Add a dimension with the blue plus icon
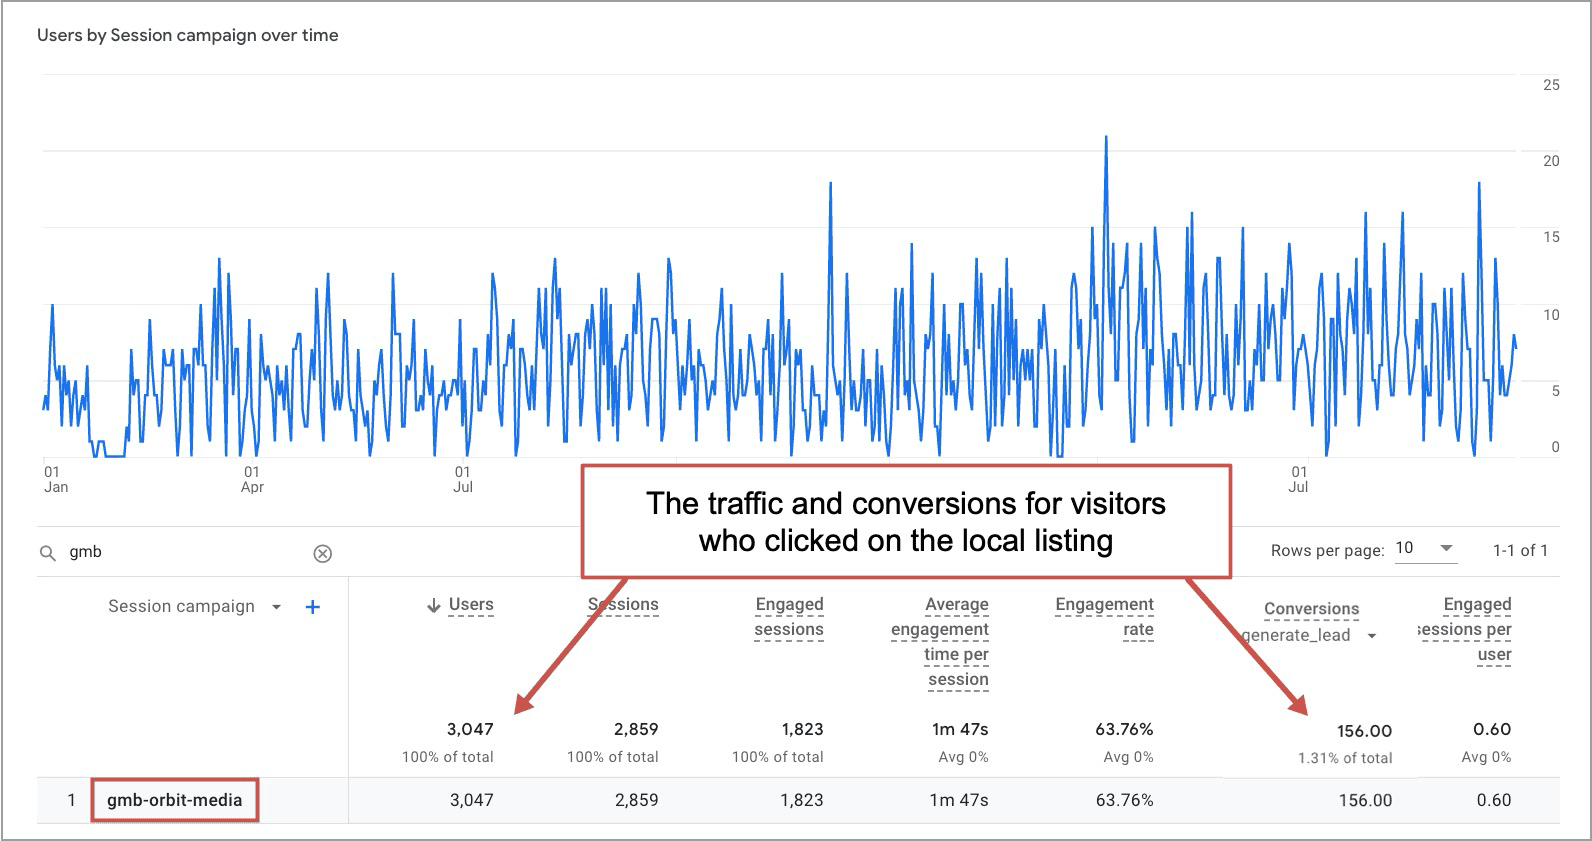This screenshot has height=841, width=1592. [312, 607]
